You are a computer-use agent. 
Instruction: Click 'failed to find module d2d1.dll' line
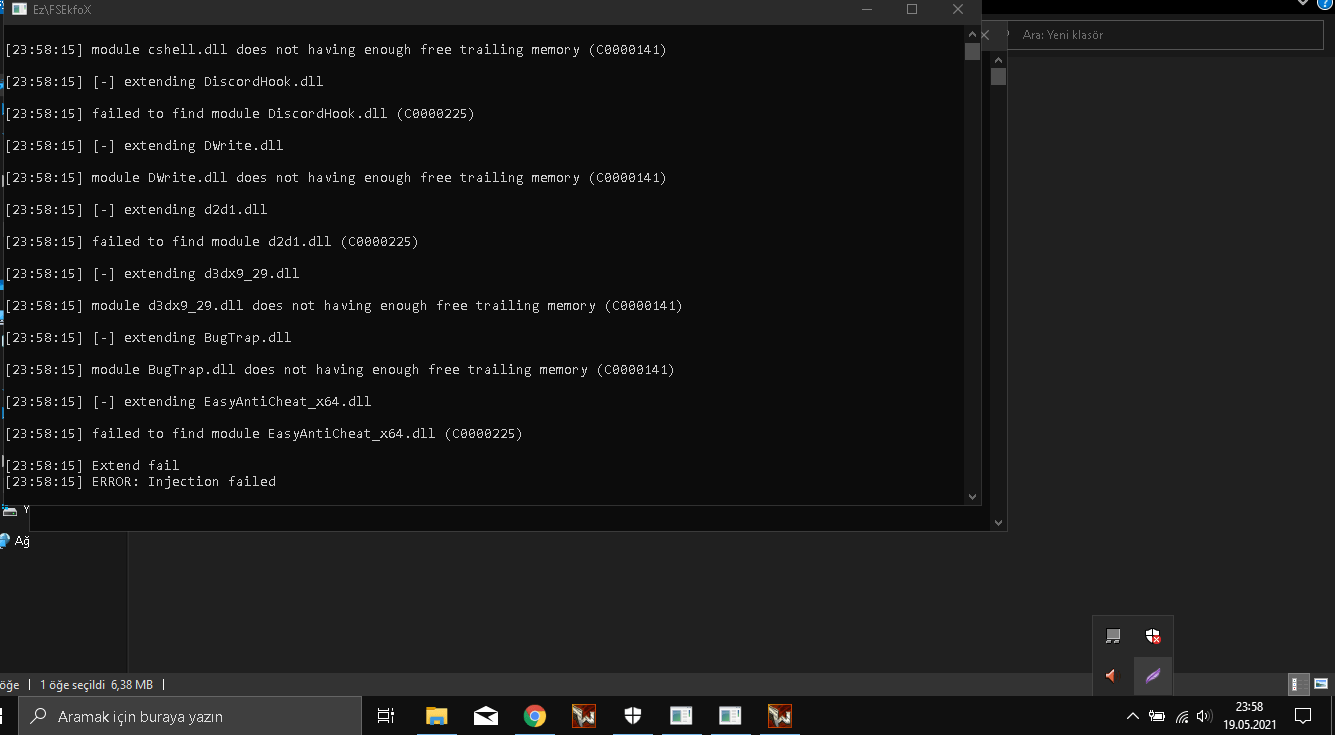tap(212, 242)
